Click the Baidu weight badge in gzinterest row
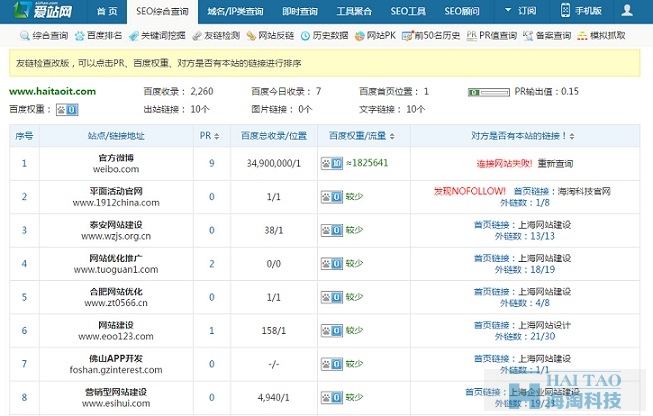This screenshot has width=653, height=416. pyautogui.click(x=331, y=364)
